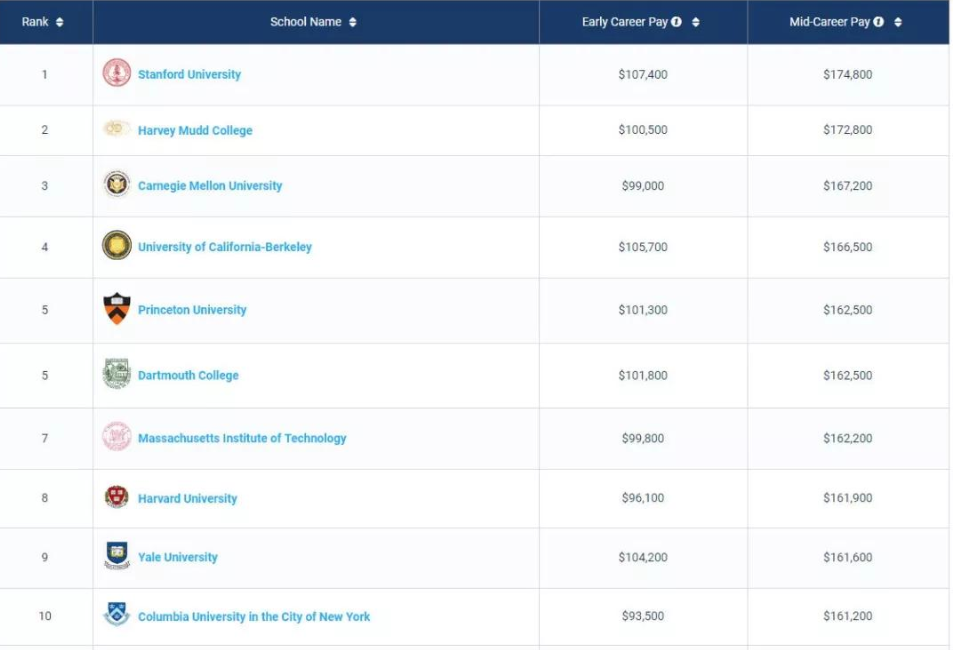Click the Rank column header label
This screenshot has height=650, width=953.
coord(35,22)
